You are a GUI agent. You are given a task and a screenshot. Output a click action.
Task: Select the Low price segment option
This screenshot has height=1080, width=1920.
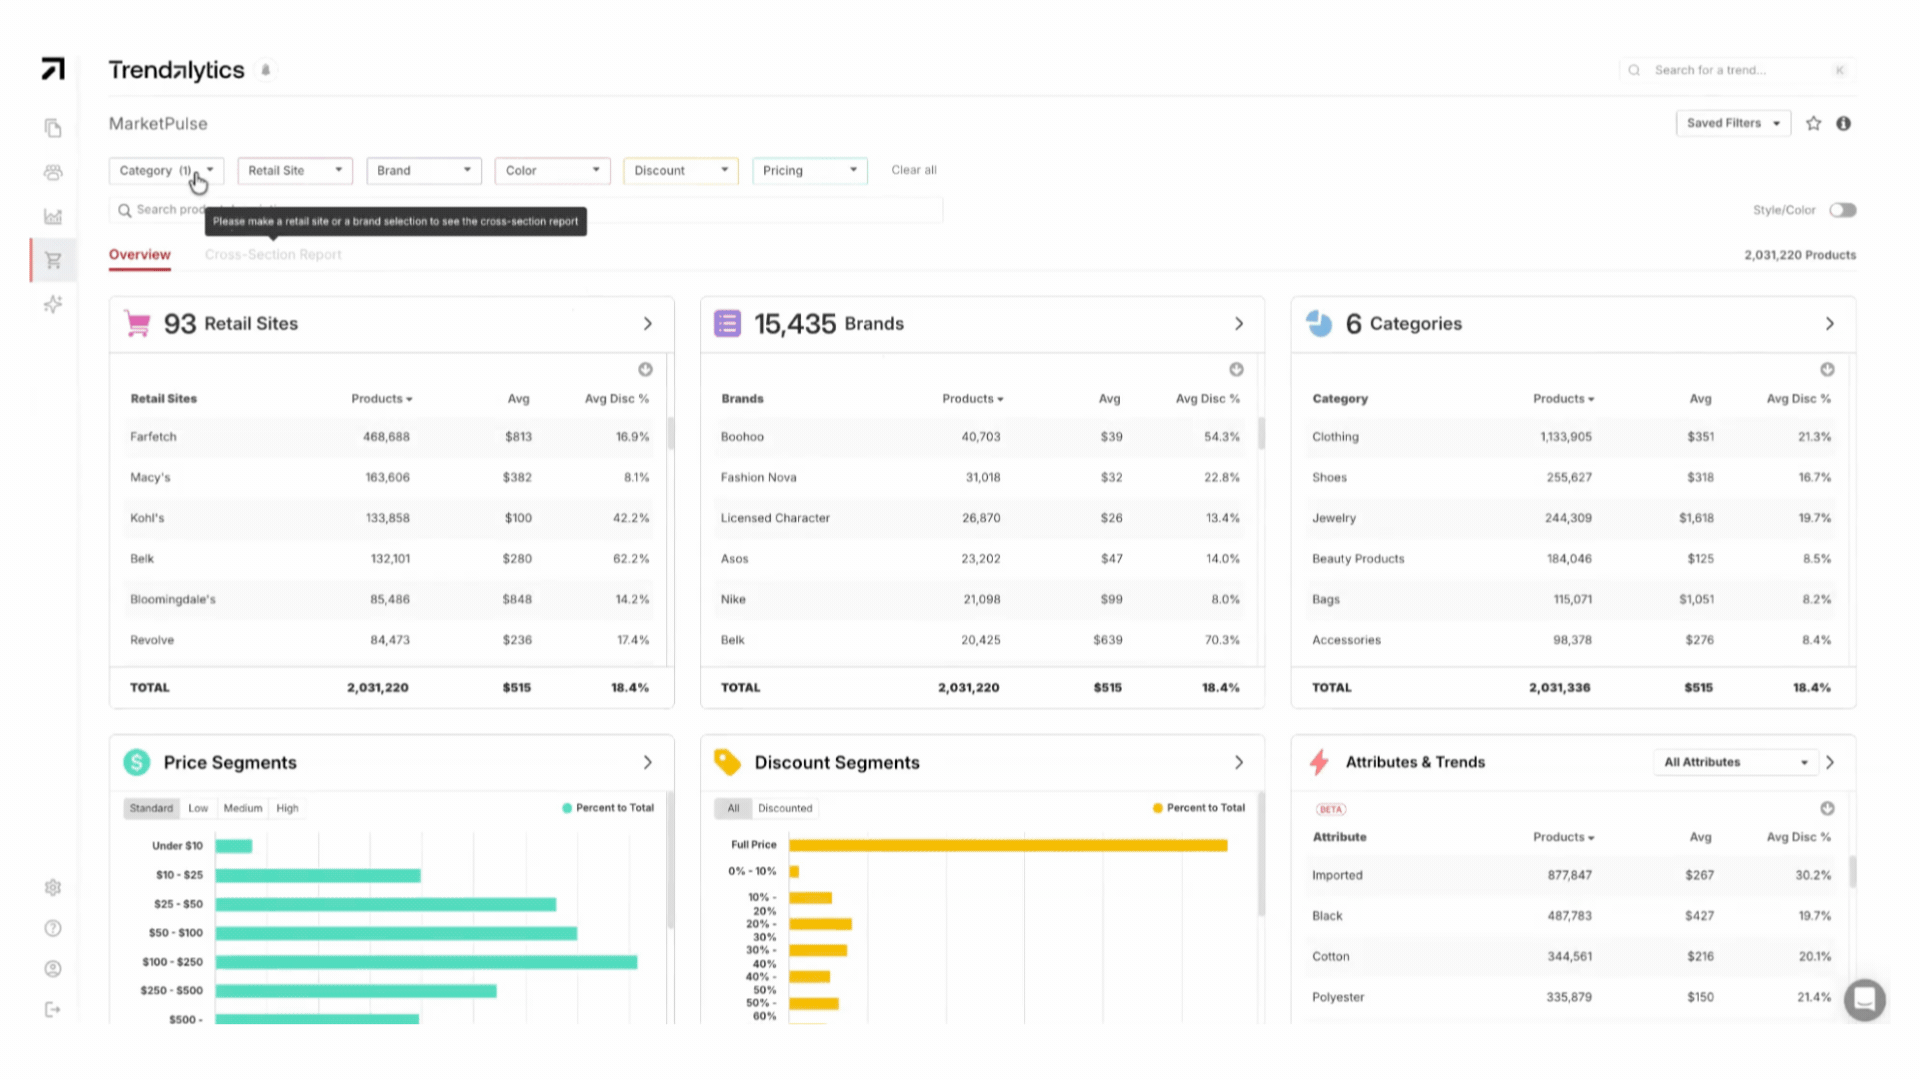click(198, 808)
